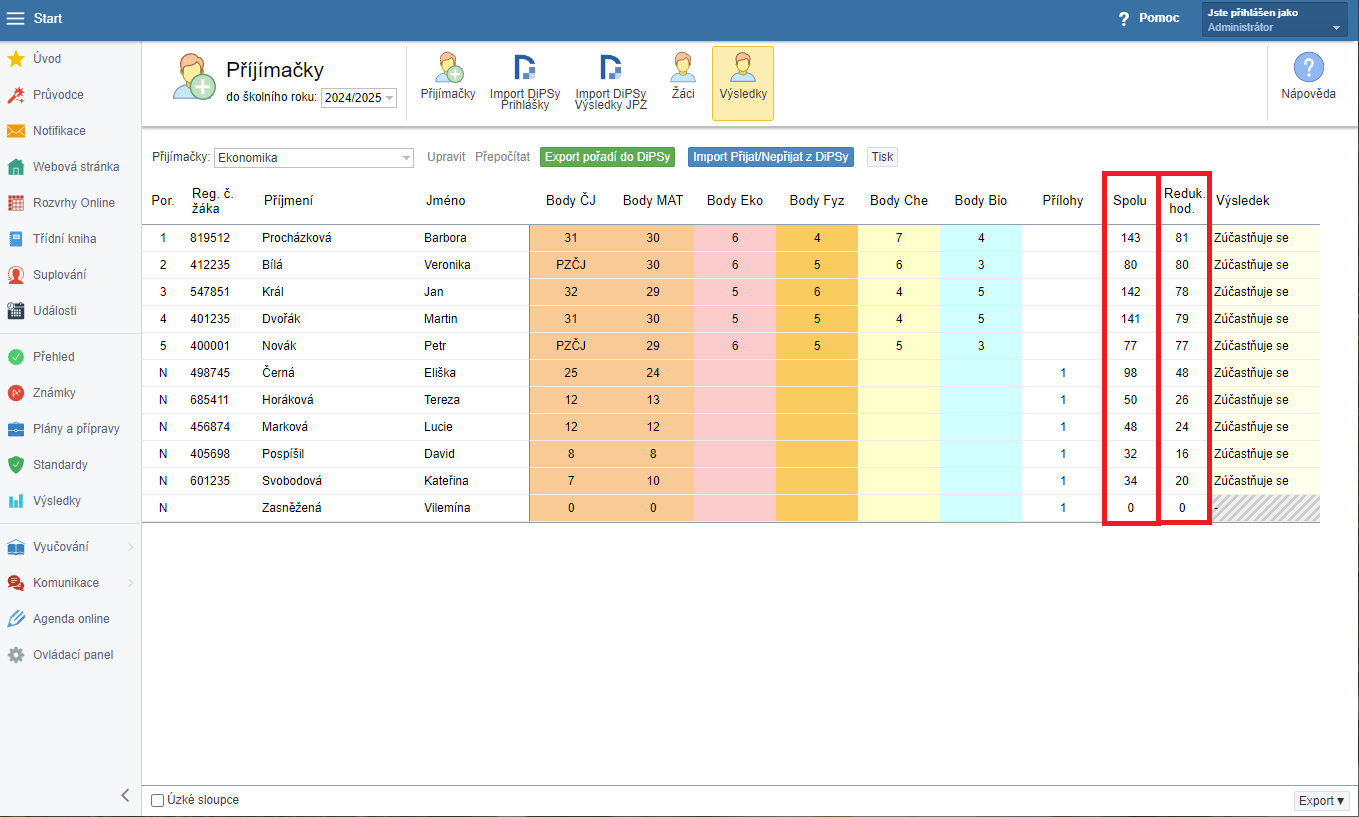Open the Rozvrhy Online sidebar label
Viewport: 1359px width, 817px height.
click(74, 203)
